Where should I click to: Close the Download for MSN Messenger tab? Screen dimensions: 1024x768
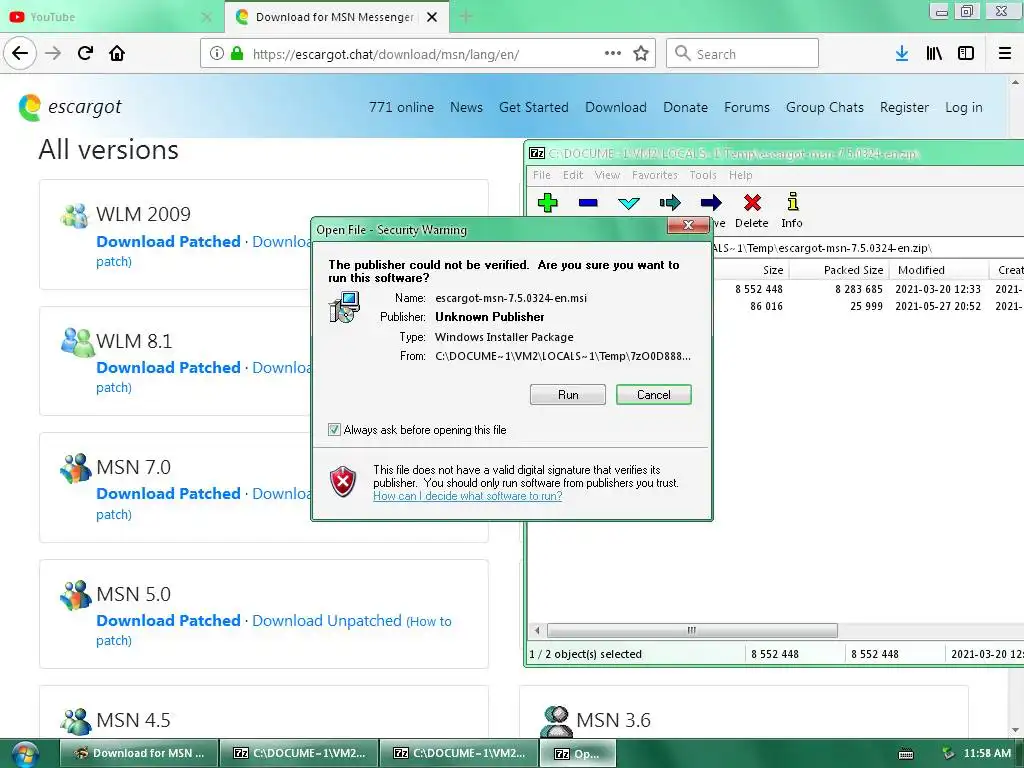(432, 17)
